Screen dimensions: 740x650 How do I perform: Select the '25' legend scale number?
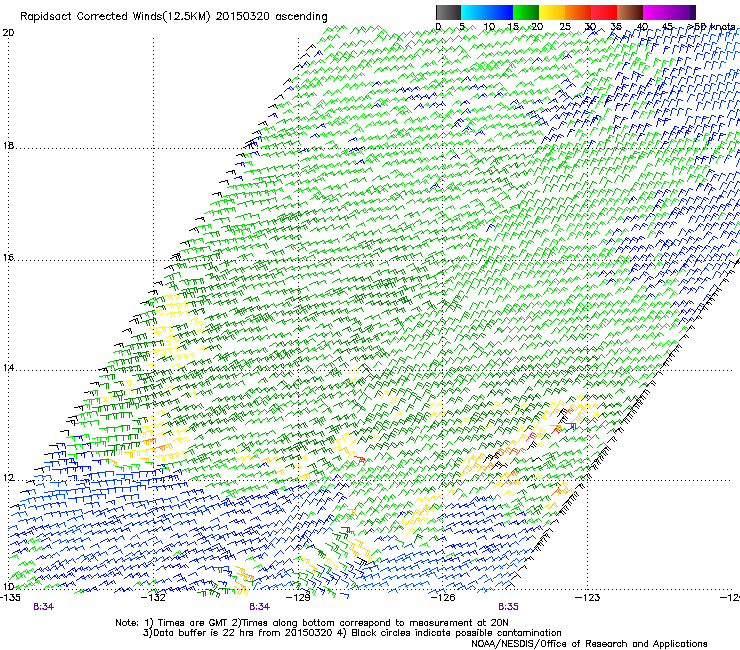pyautogui.click(x=565, y=26)
